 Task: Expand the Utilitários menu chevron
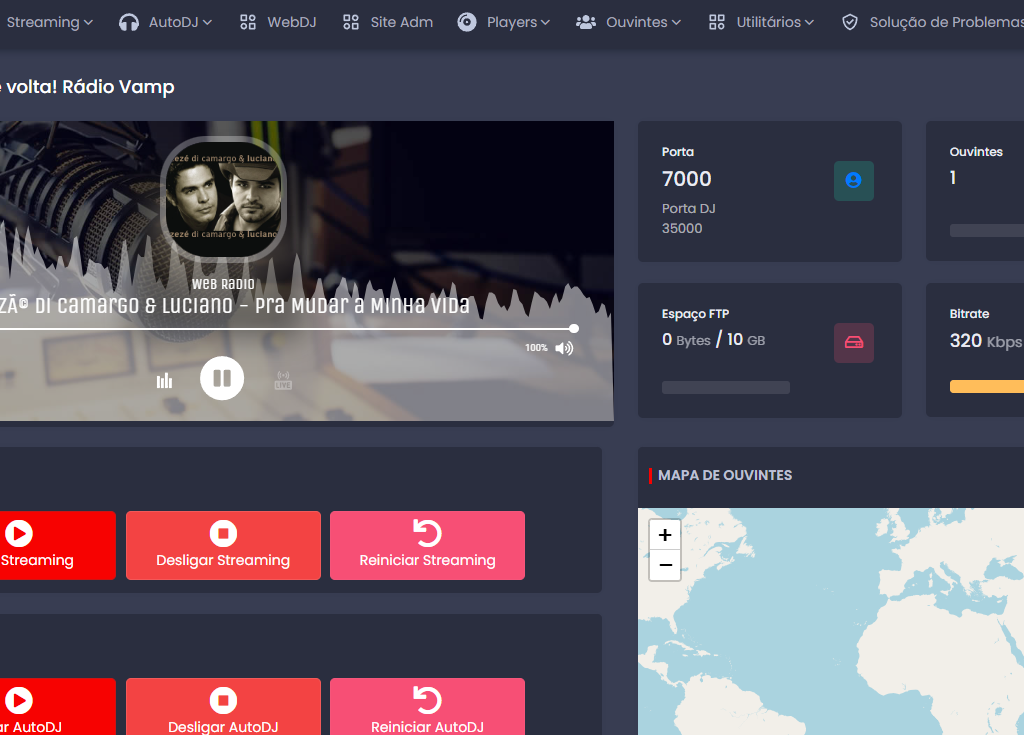coord(809,23)
